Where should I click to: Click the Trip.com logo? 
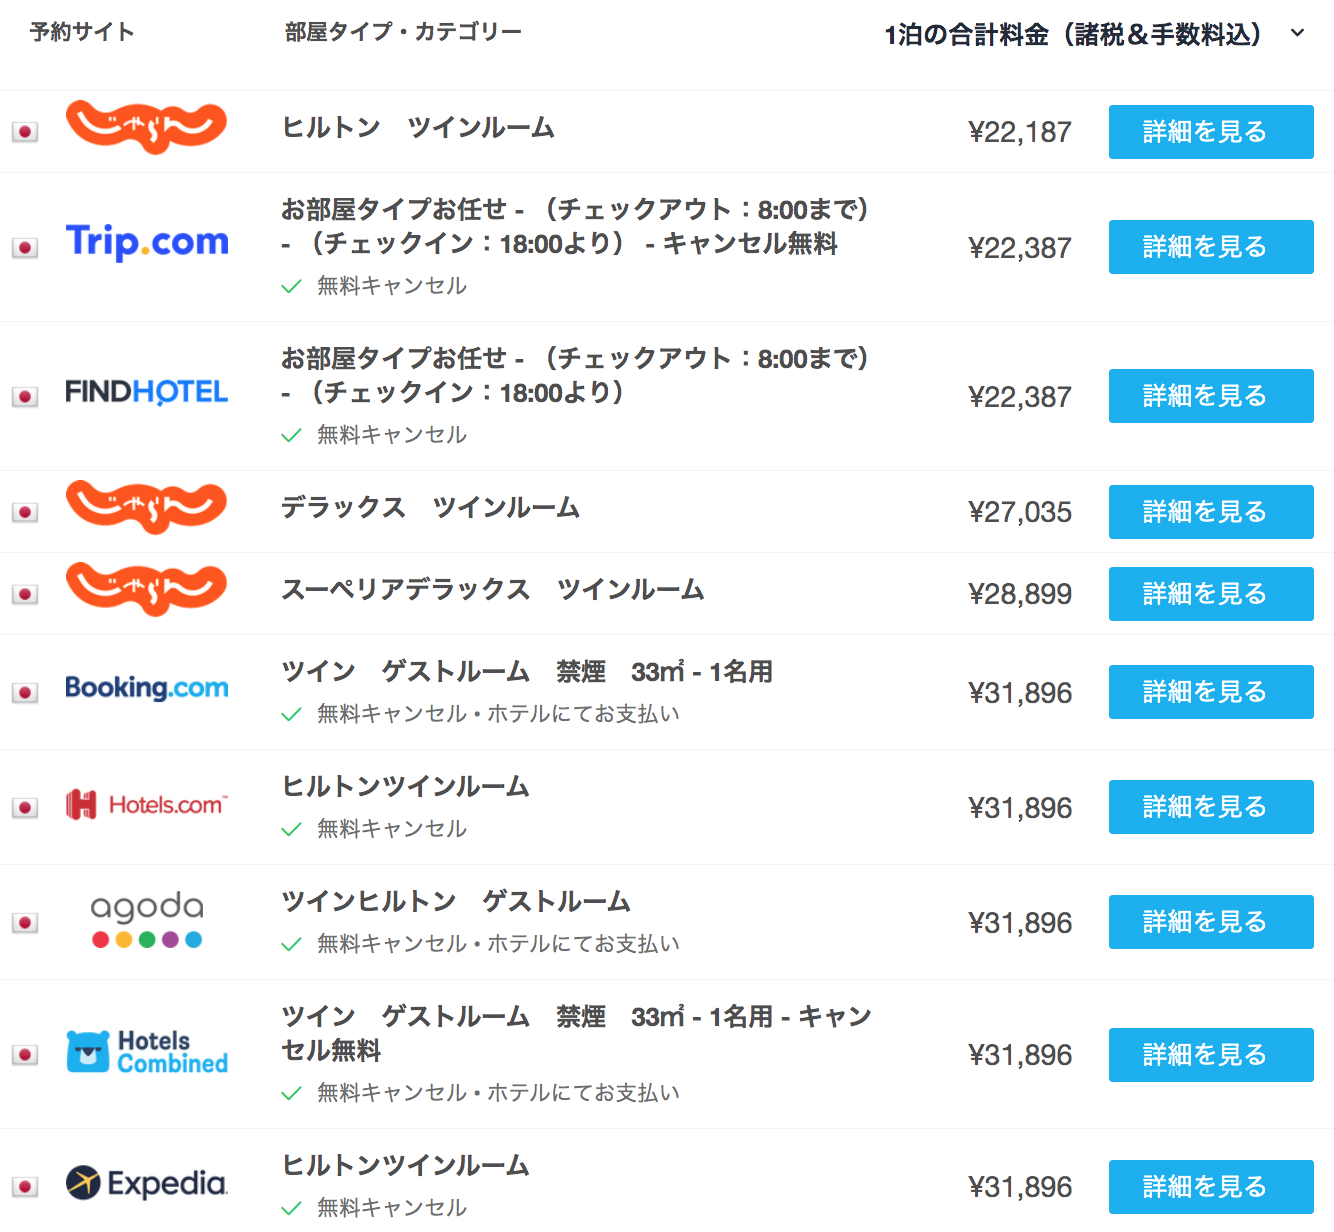tap(147, 242)
